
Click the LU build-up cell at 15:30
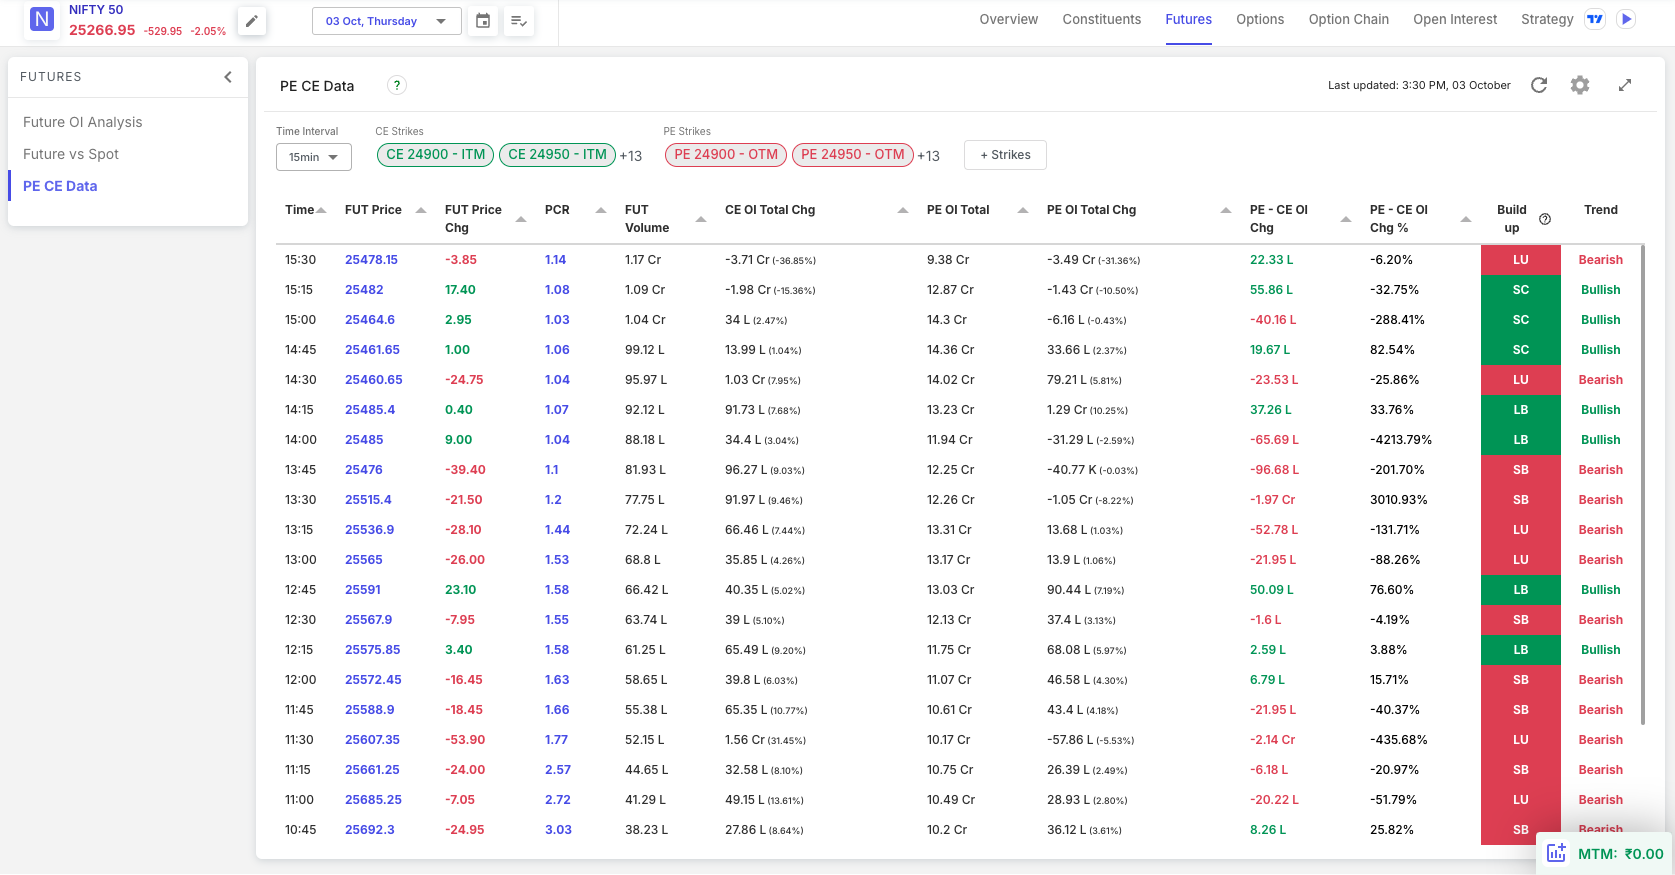[x=1520, y=260]
